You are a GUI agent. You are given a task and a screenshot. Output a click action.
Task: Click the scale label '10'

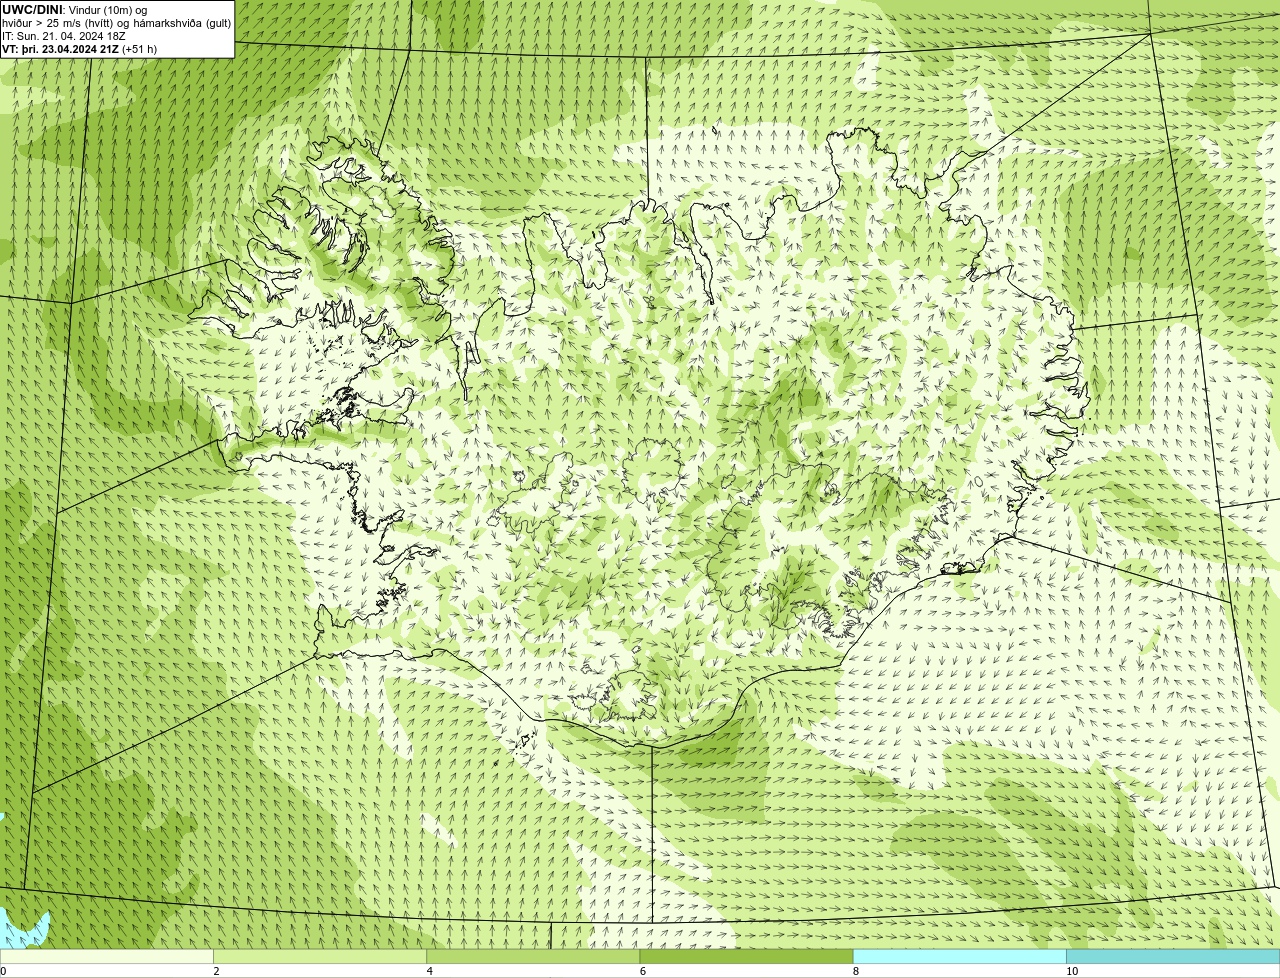coord(1071,971)
